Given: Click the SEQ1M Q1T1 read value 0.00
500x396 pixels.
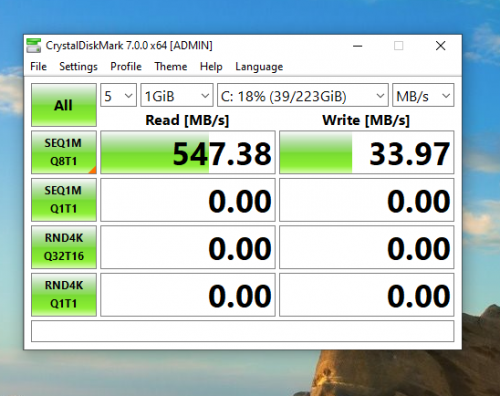Looking at the screenshot, I should coord(188,200).
